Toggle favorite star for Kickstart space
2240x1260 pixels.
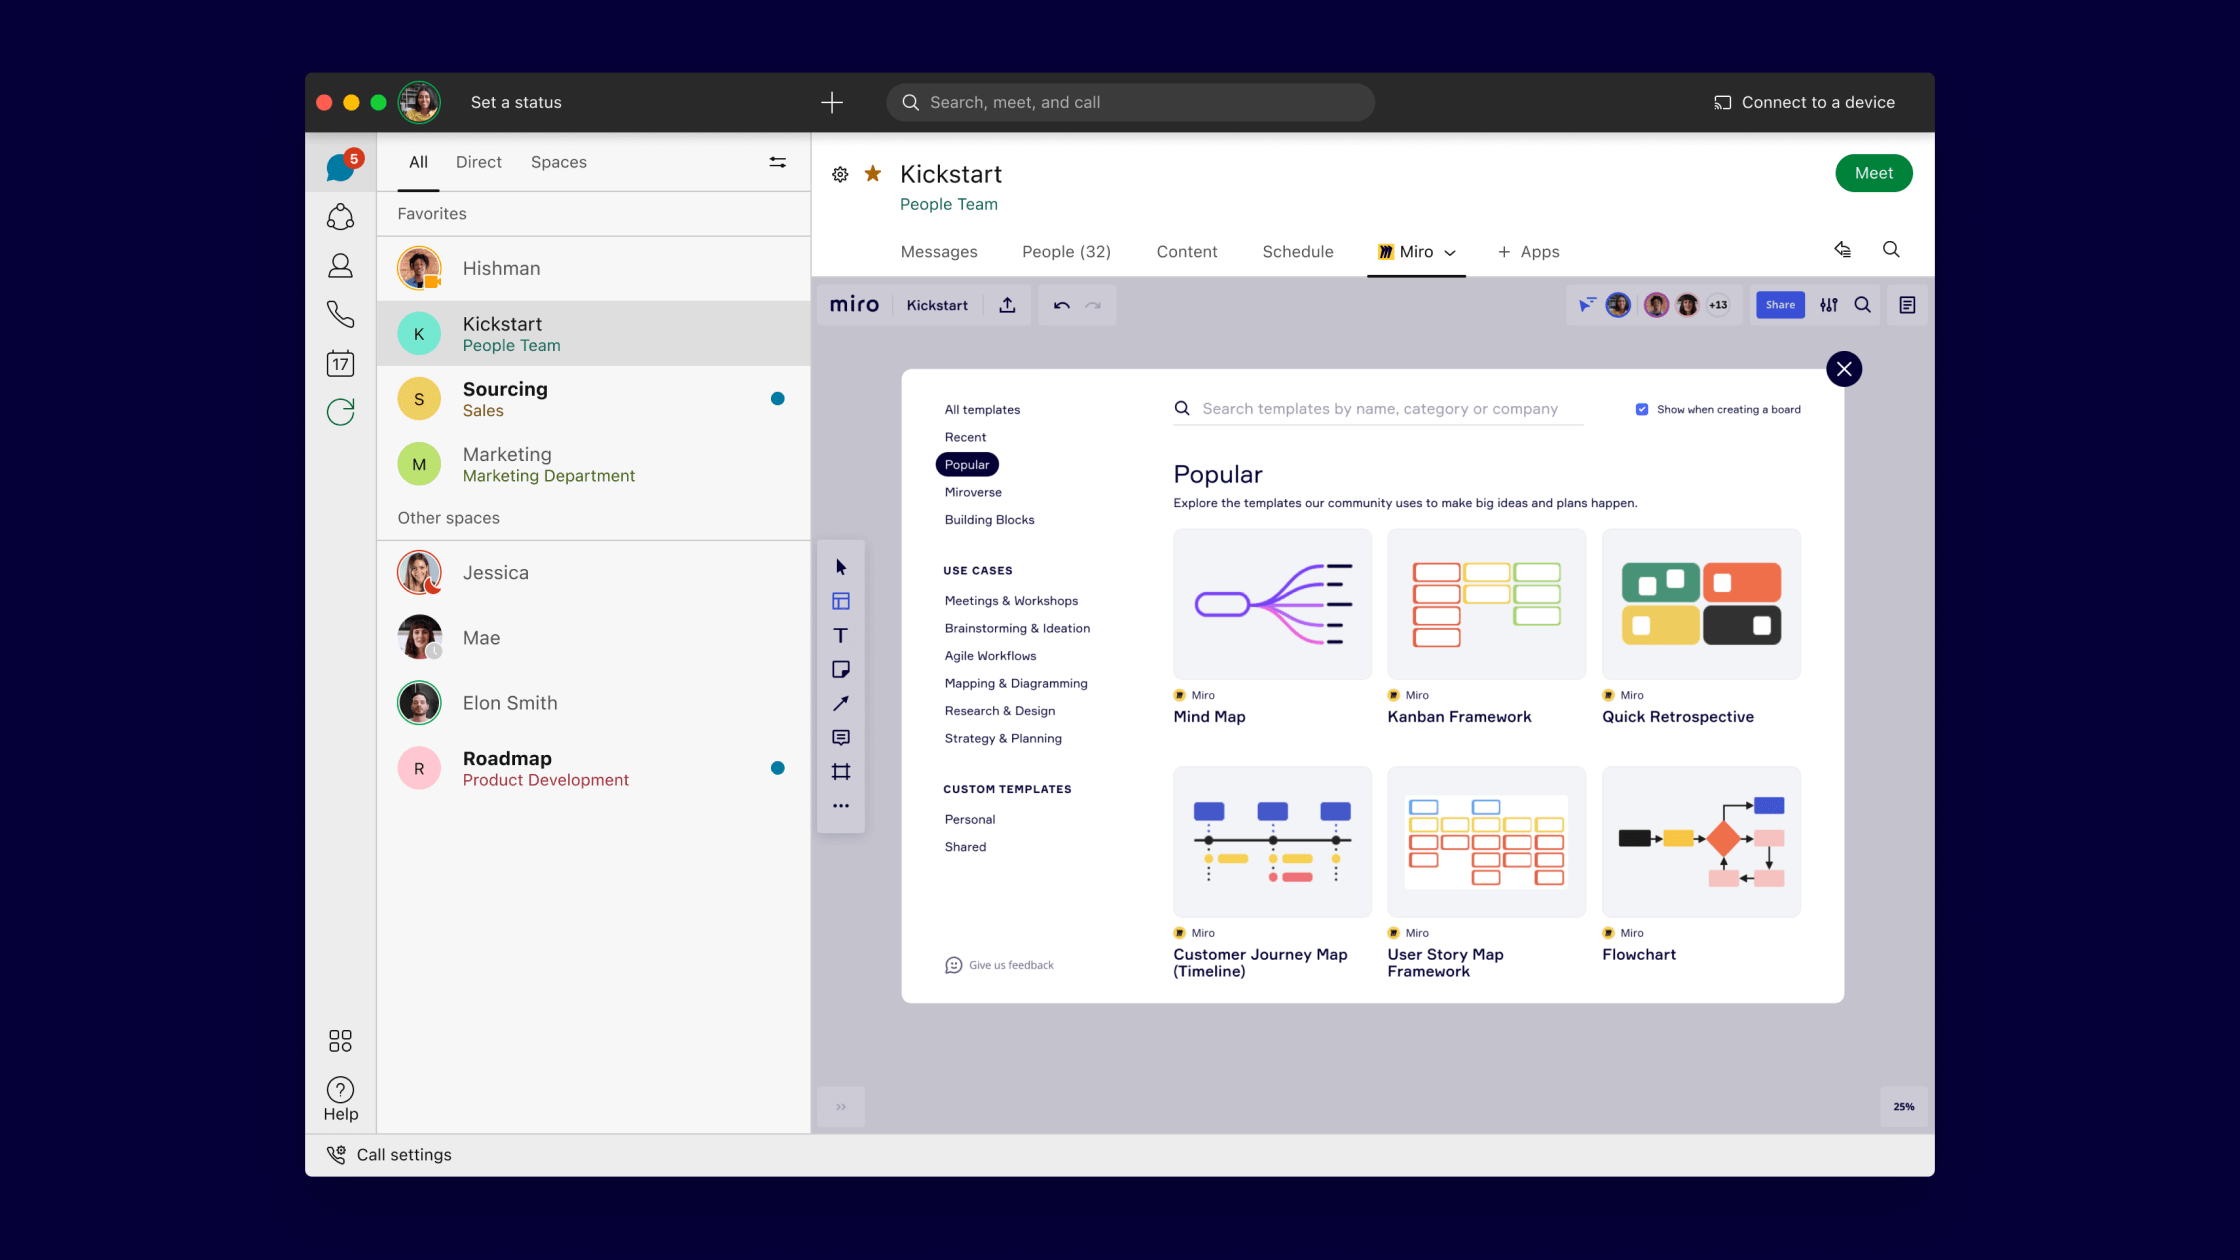tap(872, 174)
